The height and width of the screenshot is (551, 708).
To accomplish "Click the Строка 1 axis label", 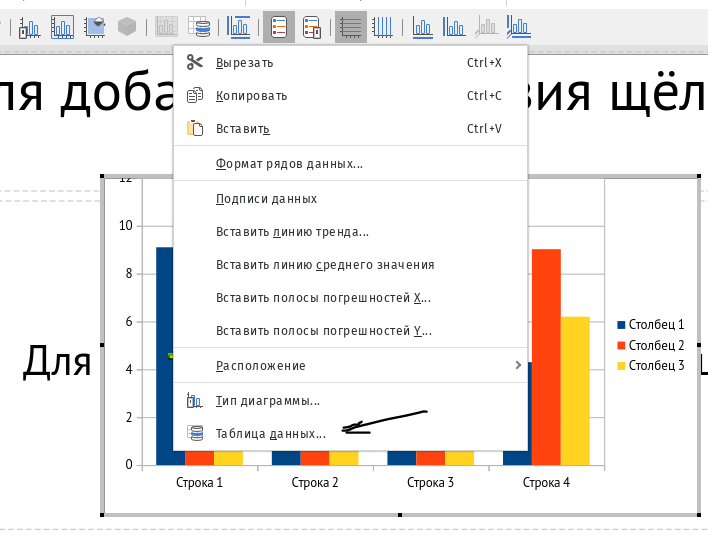I will click(199, 482).
